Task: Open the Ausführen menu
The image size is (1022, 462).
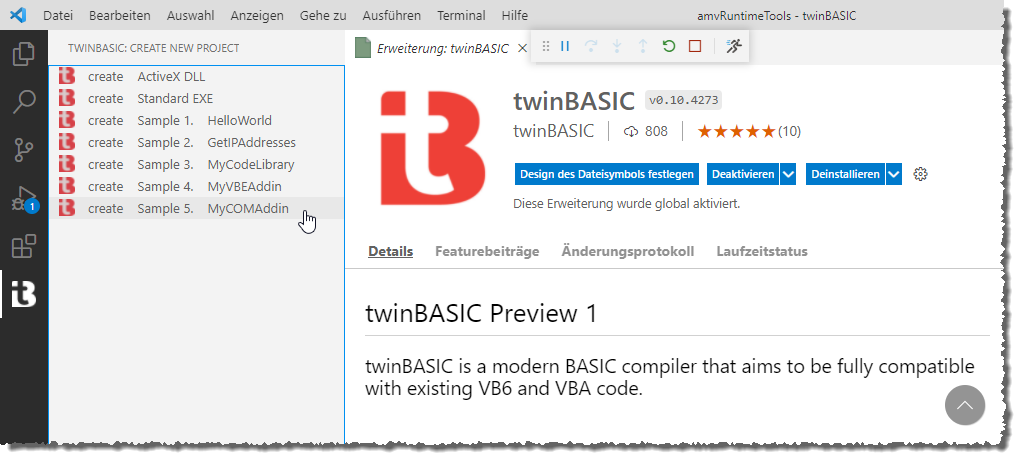Action: [x=391, y=15]
